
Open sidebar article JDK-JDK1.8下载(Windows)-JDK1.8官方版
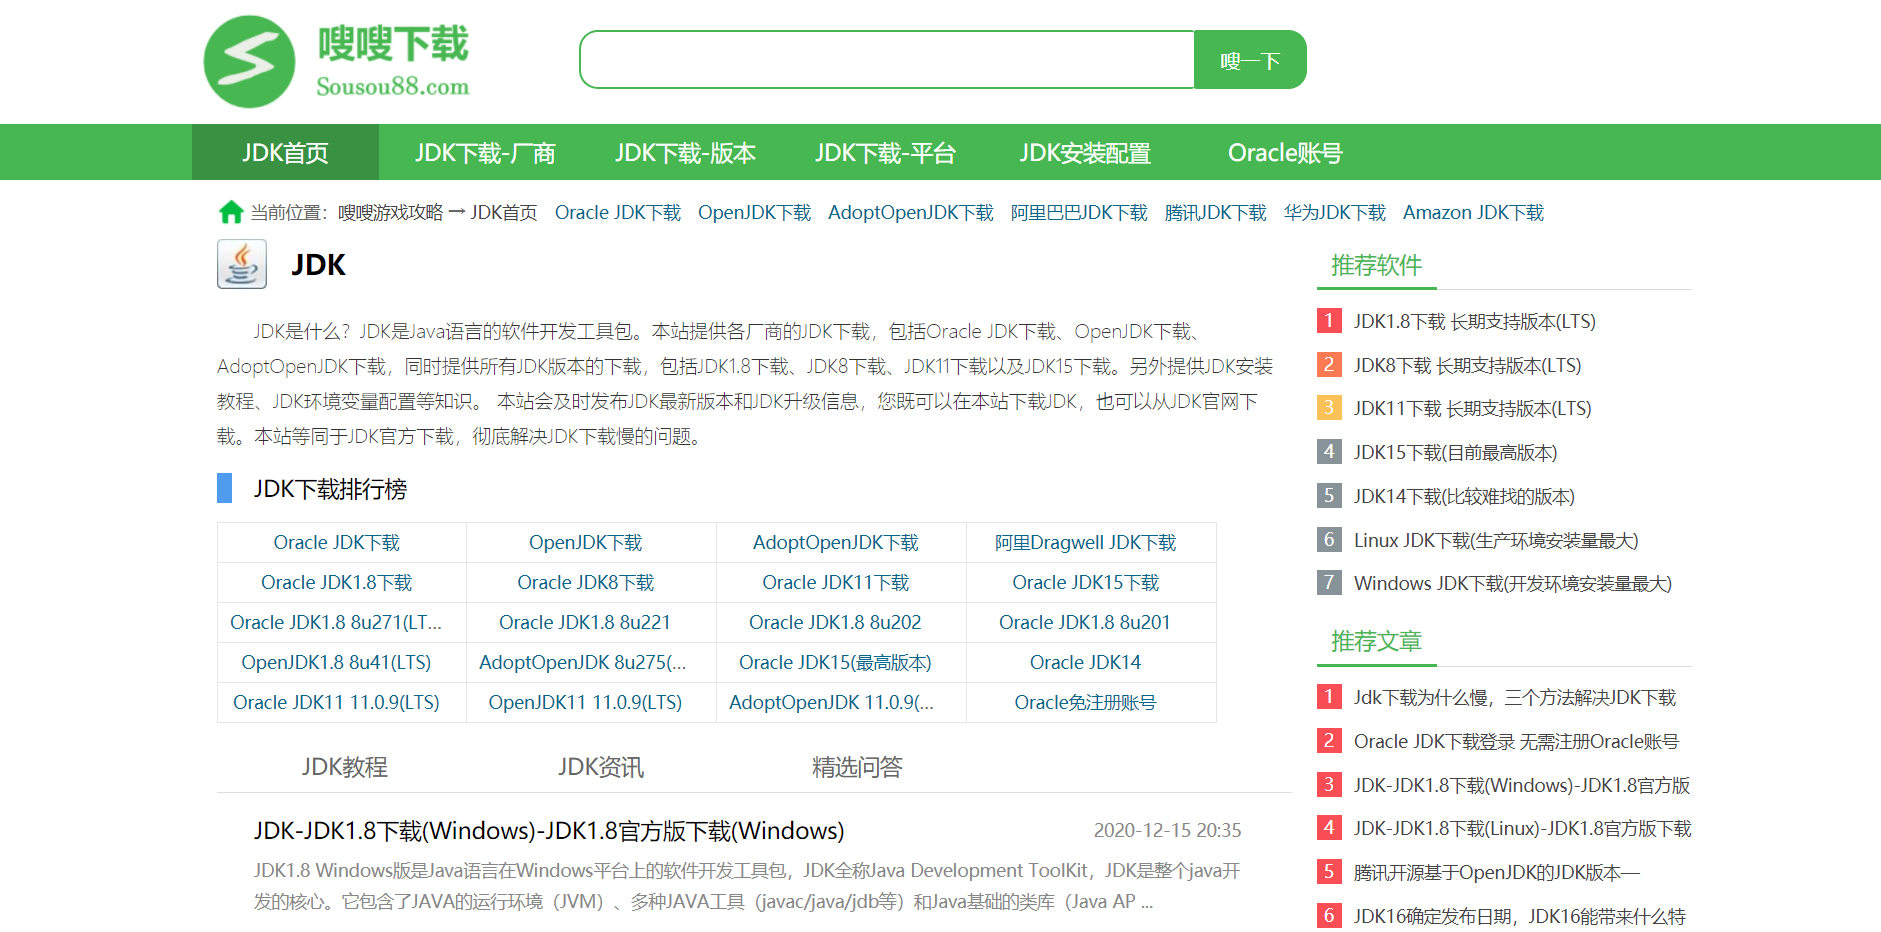(1522, 785)
